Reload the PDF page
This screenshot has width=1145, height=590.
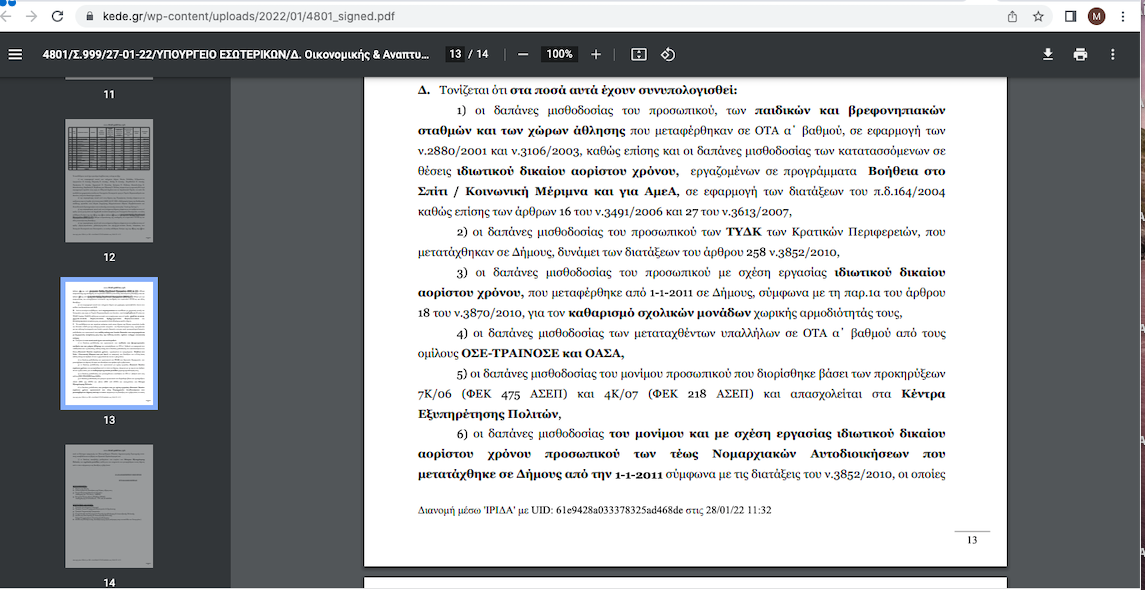[x=58, y=16]
